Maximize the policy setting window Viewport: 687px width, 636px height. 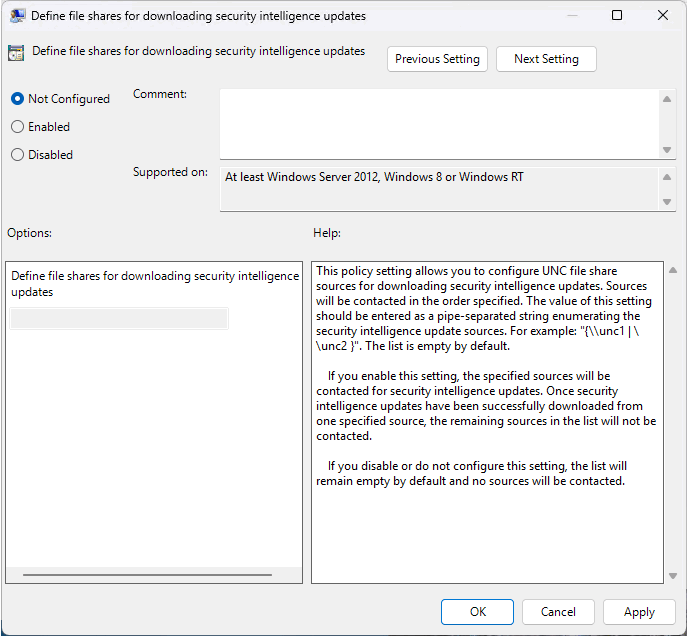617,16
